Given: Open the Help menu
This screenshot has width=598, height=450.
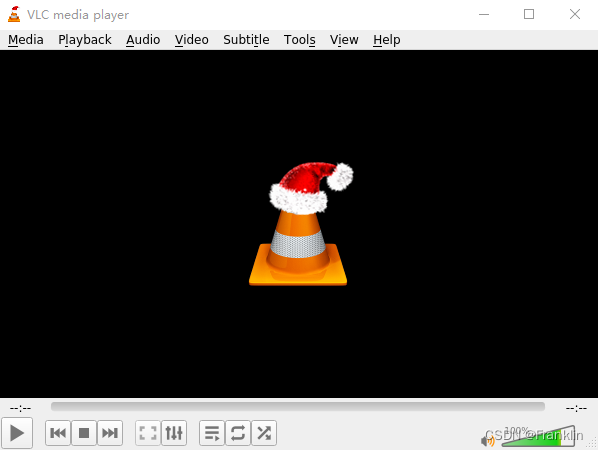Looking at the screenshot, I should point(387,40).
